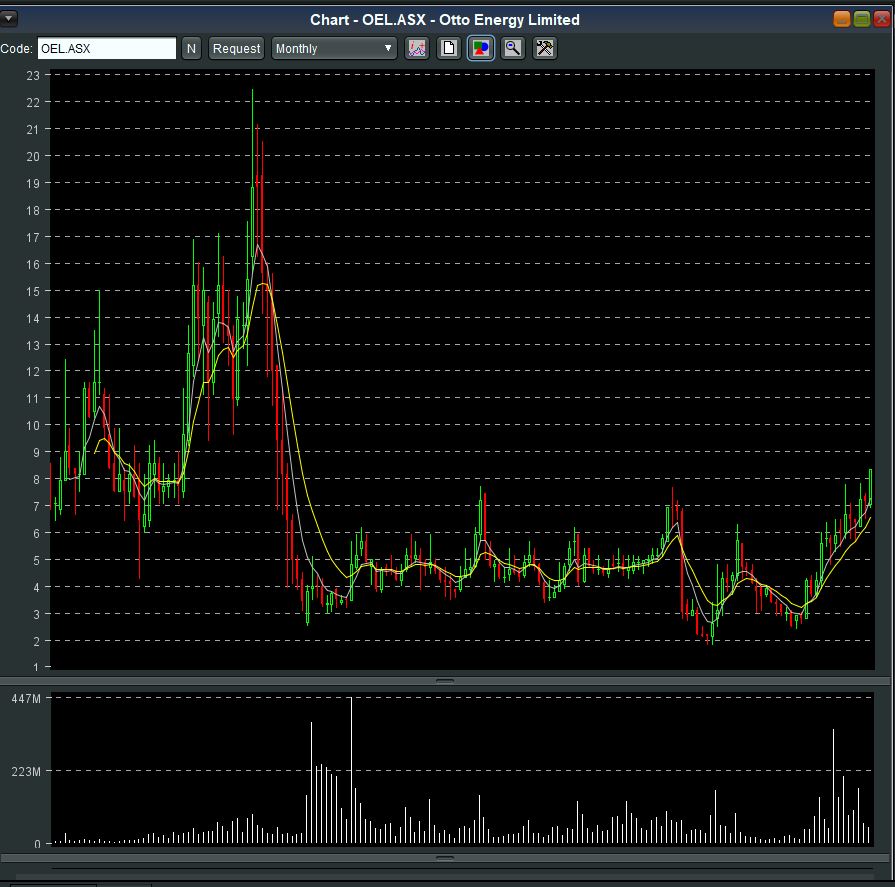Open the chart indicators icon in toolbar
Image resolution: width=895 pixels, height=887 pixels.
point(417,49)
